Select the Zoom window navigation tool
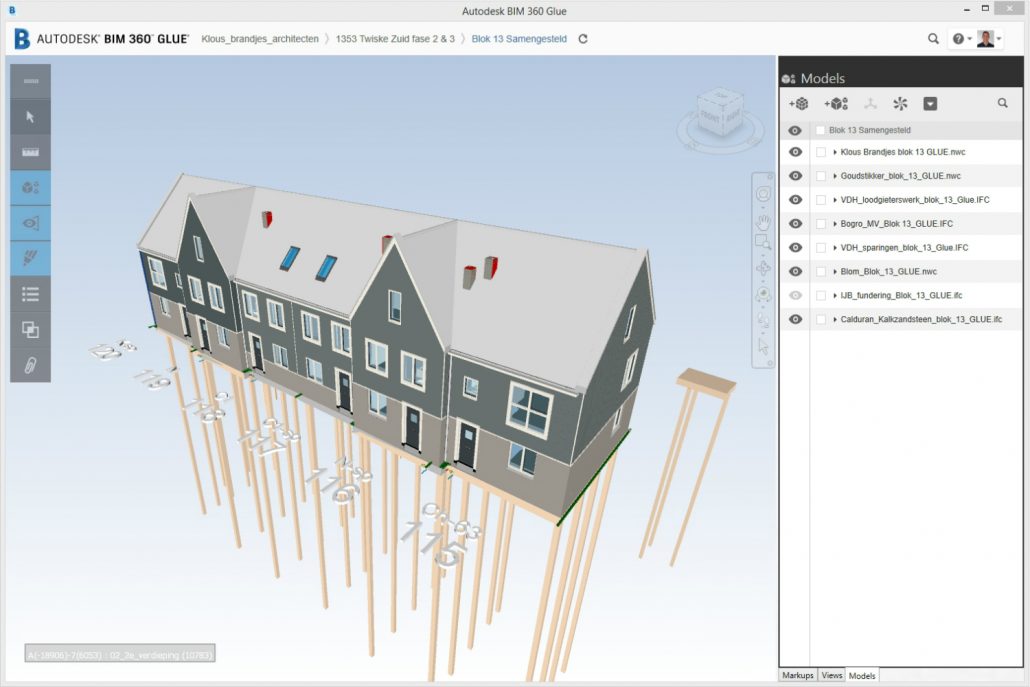The width and height of the screenshot is (1030, 687). tap(763, 242)
